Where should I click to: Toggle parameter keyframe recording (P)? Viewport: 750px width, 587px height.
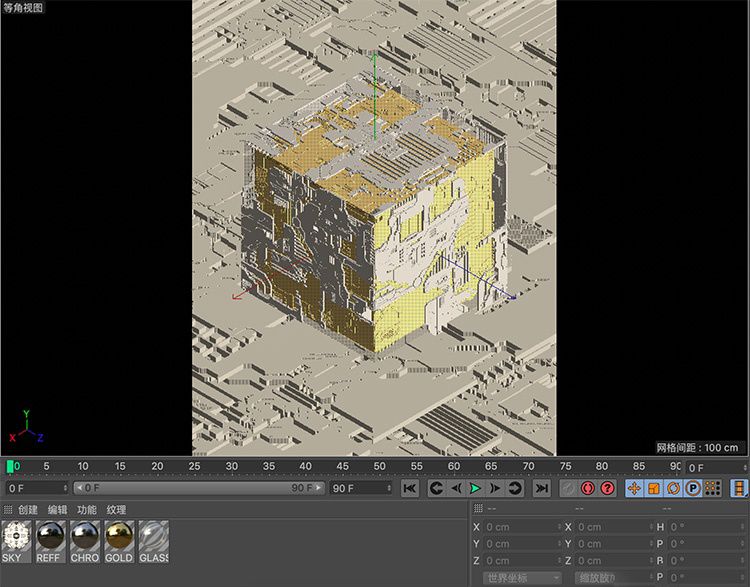(692, 488)
